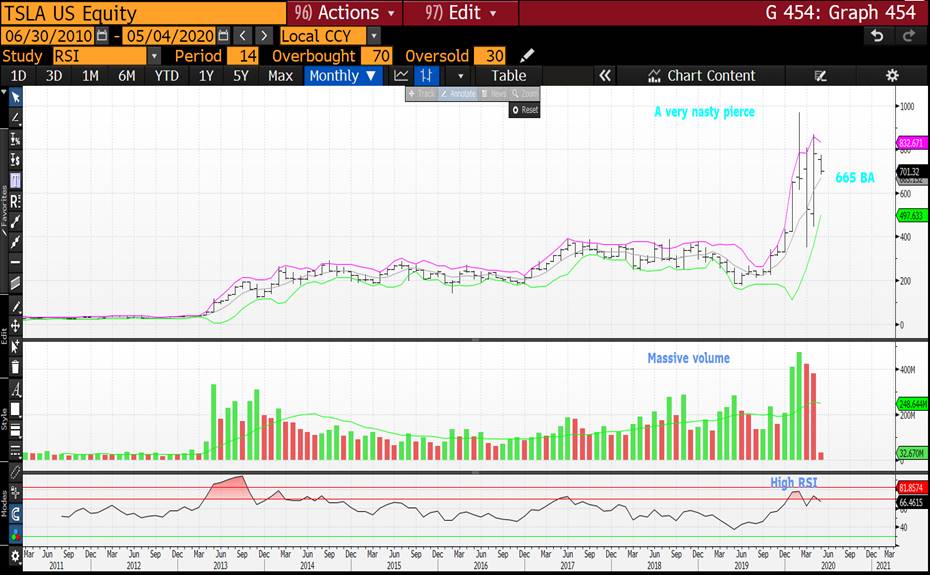
Task: Shift date range forward with right arrow
Action: point(264,36)
